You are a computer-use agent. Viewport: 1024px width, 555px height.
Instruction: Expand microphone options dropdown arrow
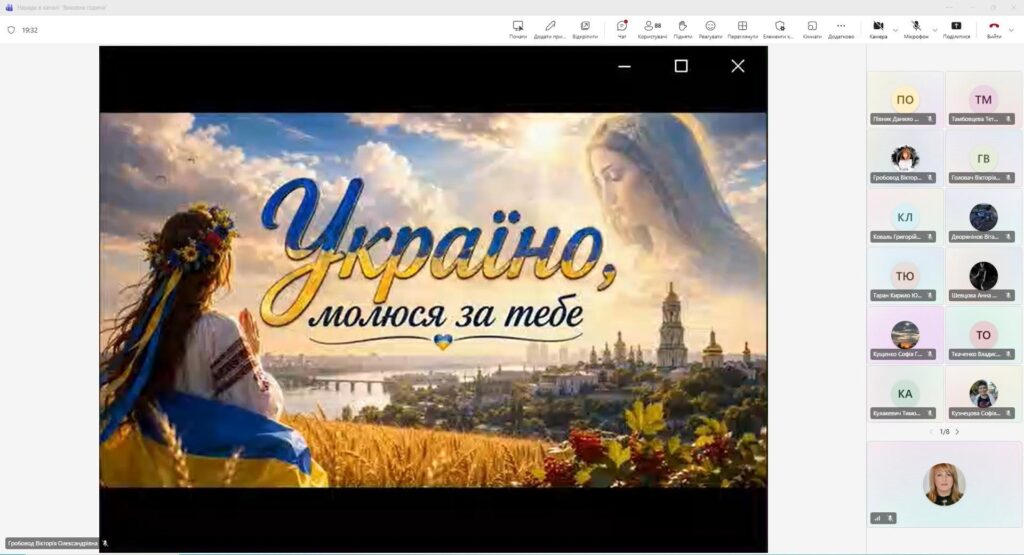pyautogui.click(x=935, y=30)
